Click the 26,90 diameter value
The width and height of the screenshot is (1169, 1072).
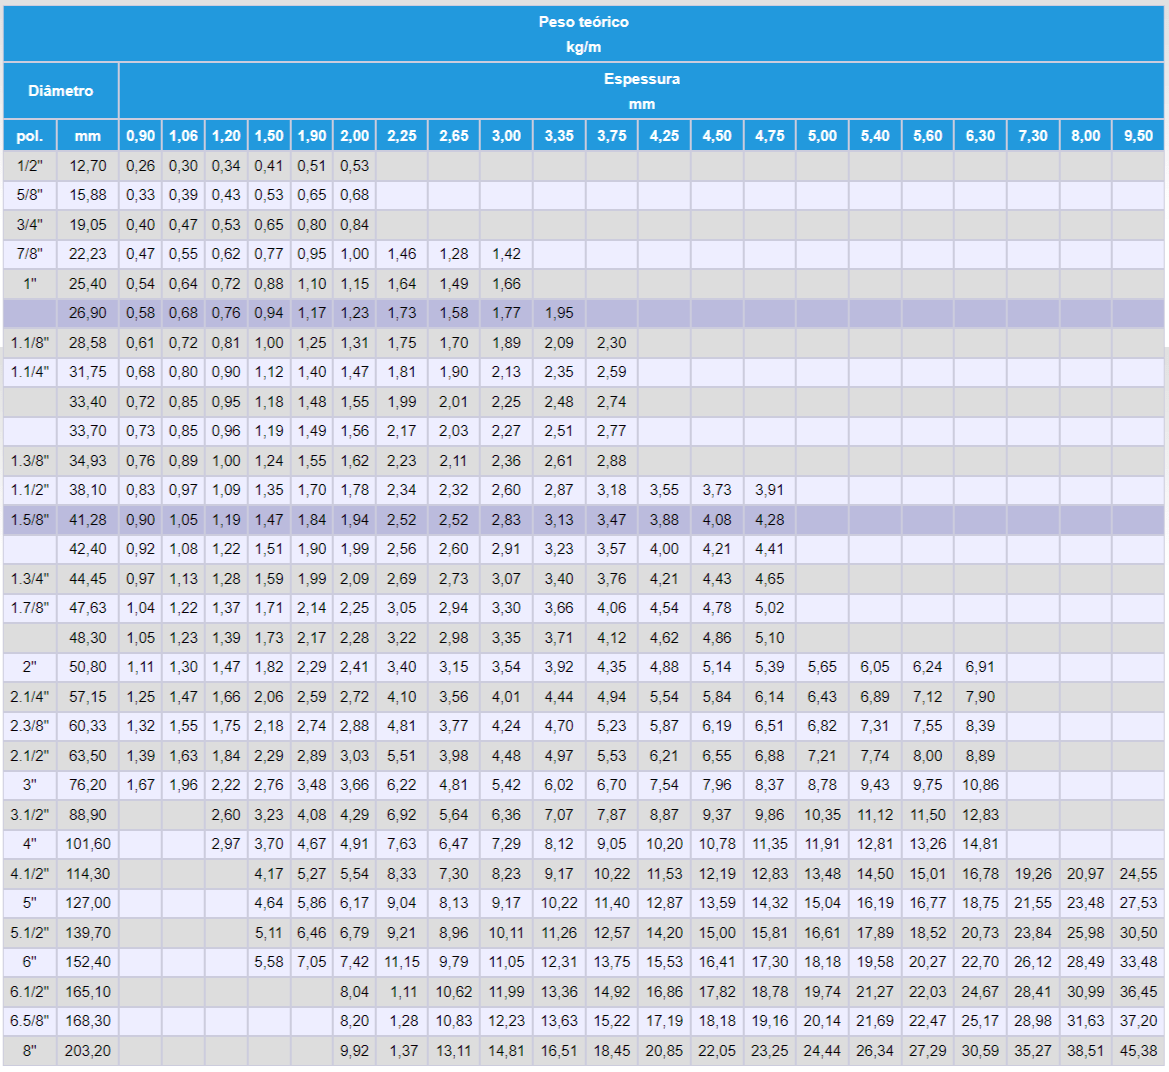[x=88, y=313]
